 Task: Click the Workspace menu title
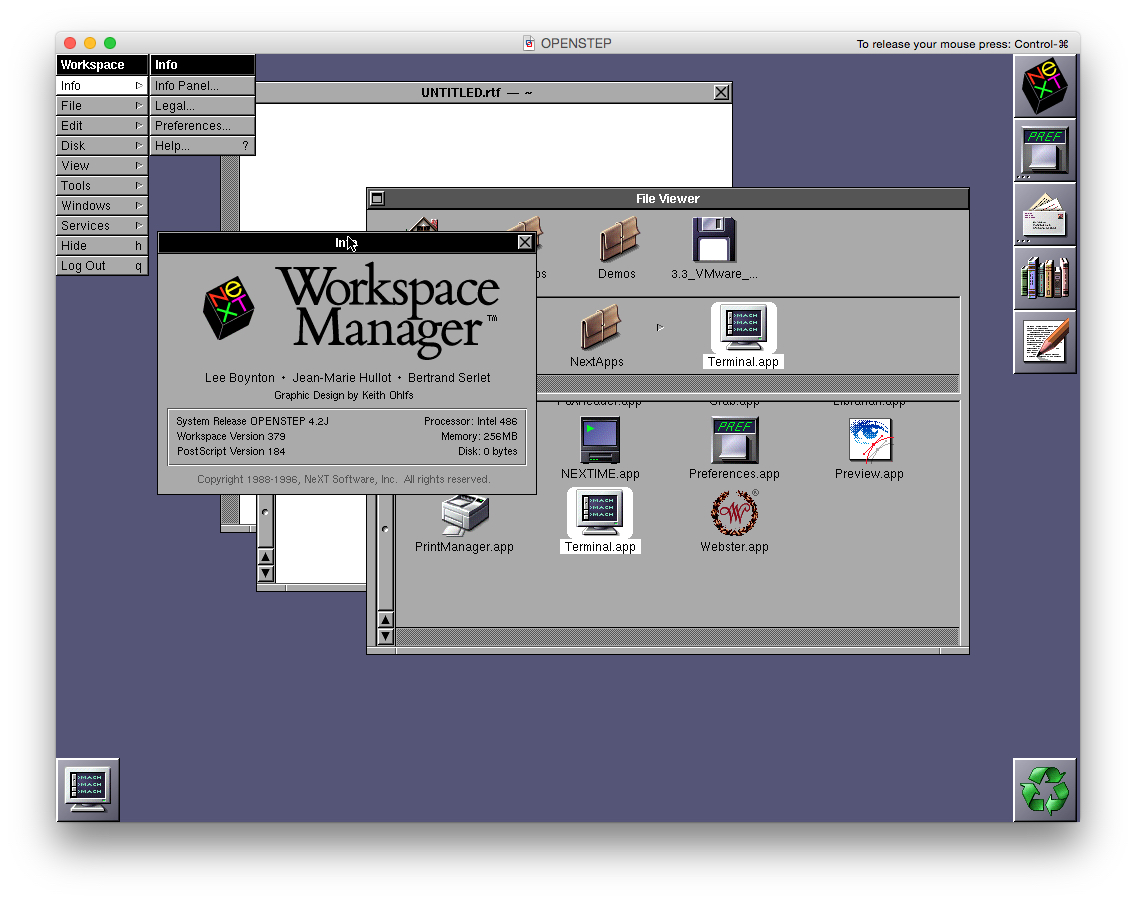102,64
